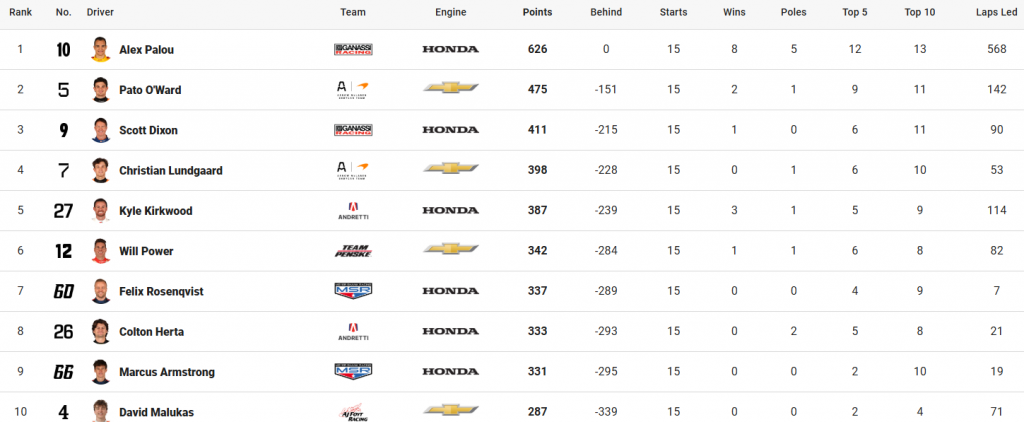
Task: Click the Ganassi Racing logo beside Scott Dixon
Action: coord(353,130)
